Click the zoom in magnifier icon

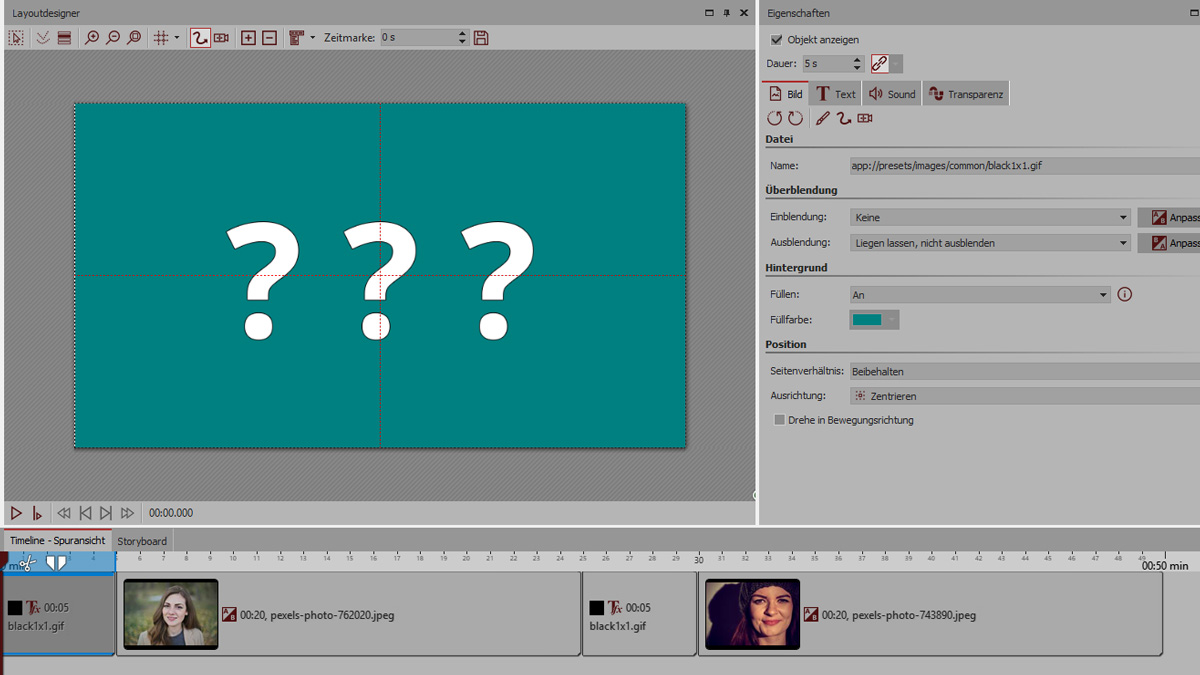(x=91, y=38)
